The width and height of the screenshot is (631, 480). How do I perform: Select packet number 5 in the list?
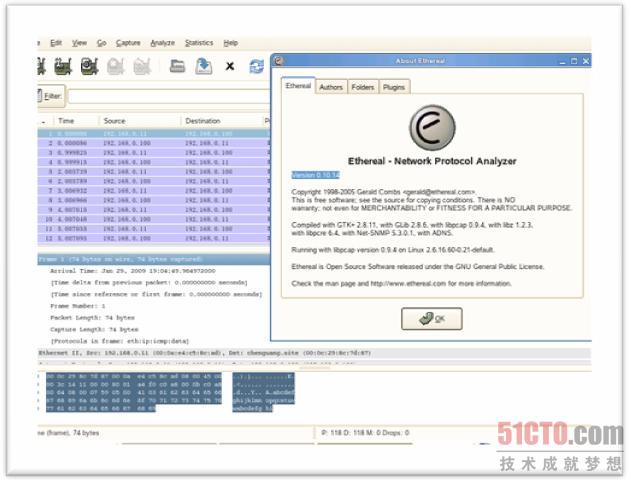(x=154, y=172)
